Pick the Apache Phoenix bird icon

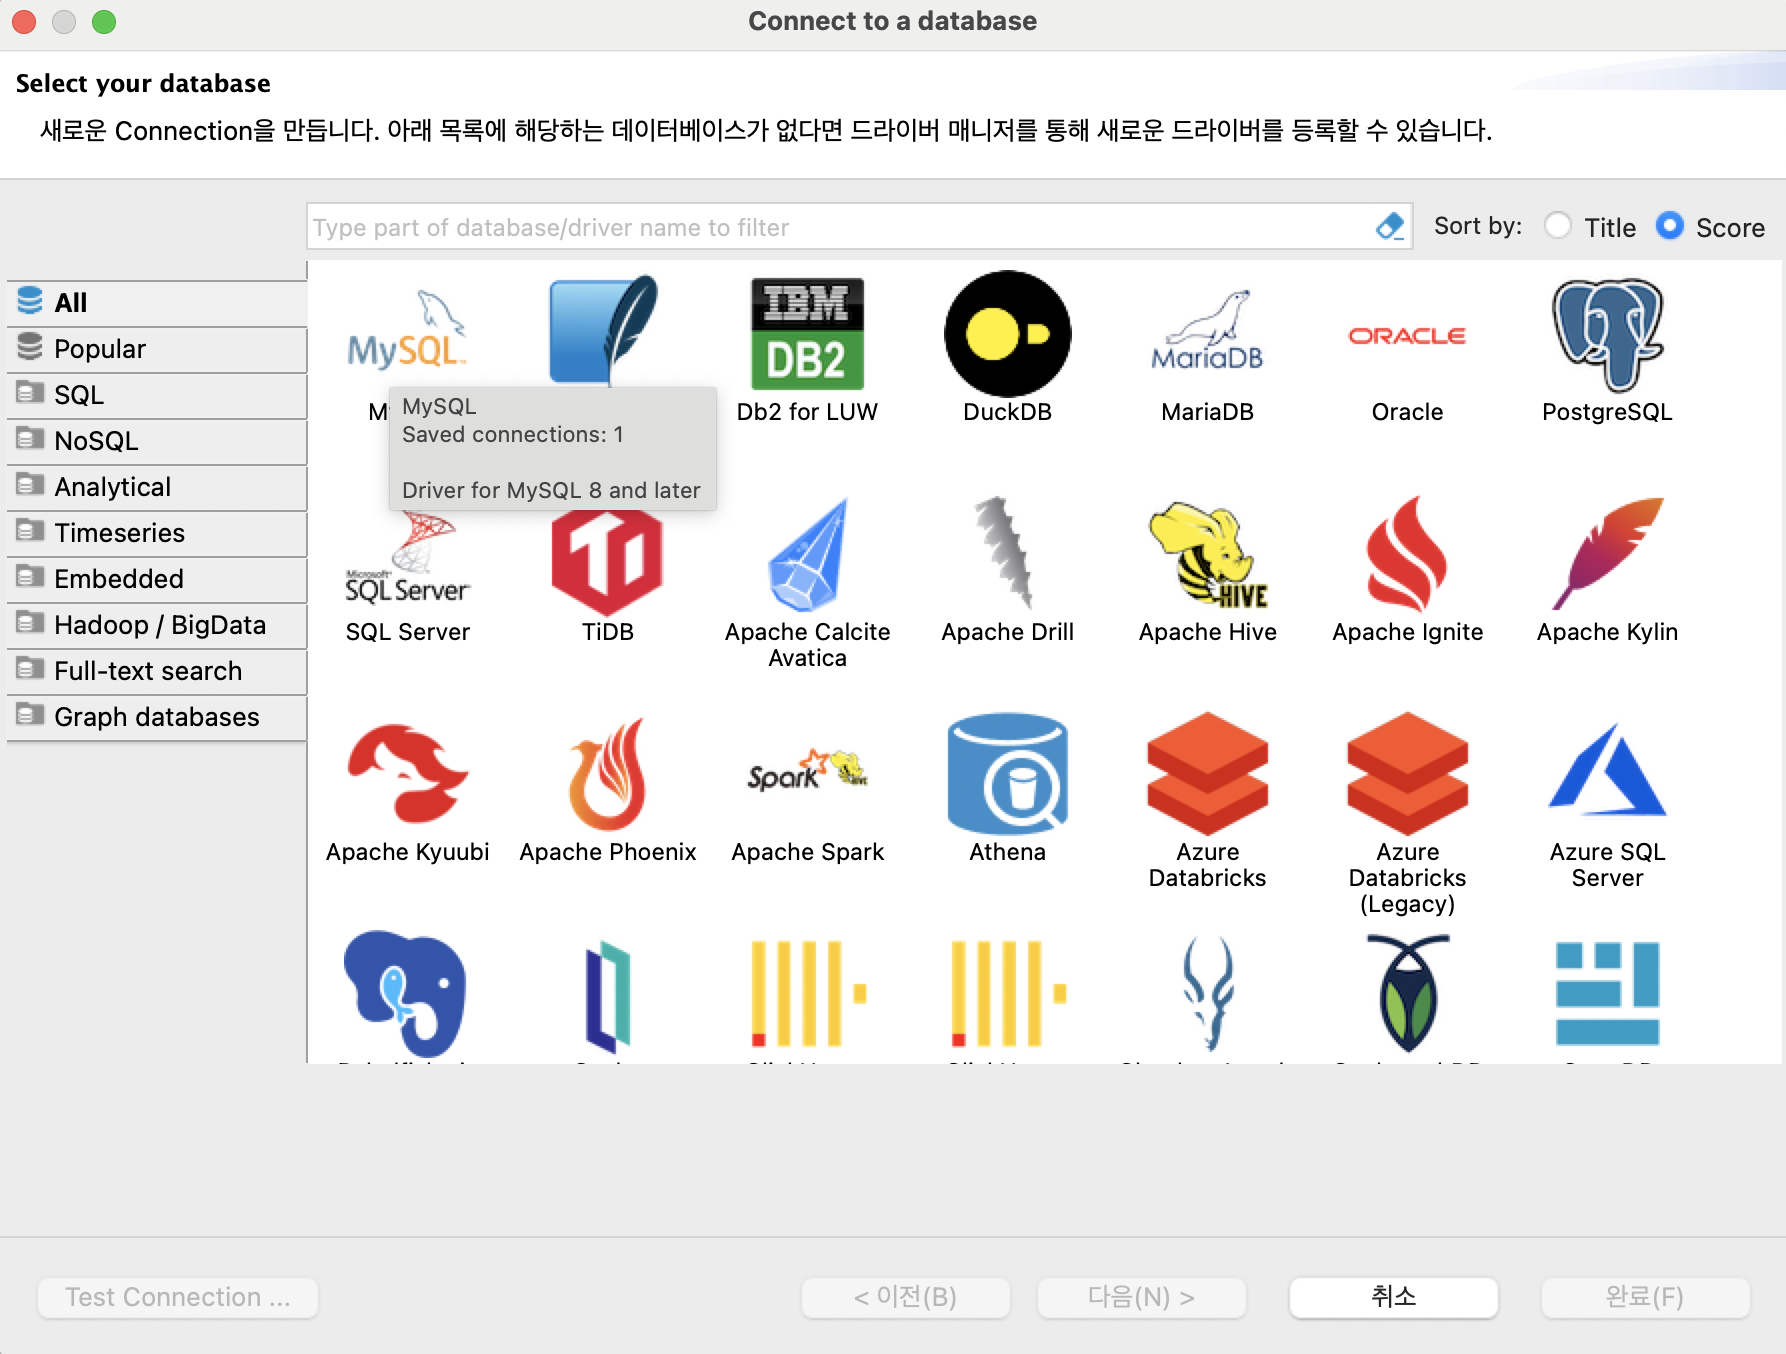point(607,774)
